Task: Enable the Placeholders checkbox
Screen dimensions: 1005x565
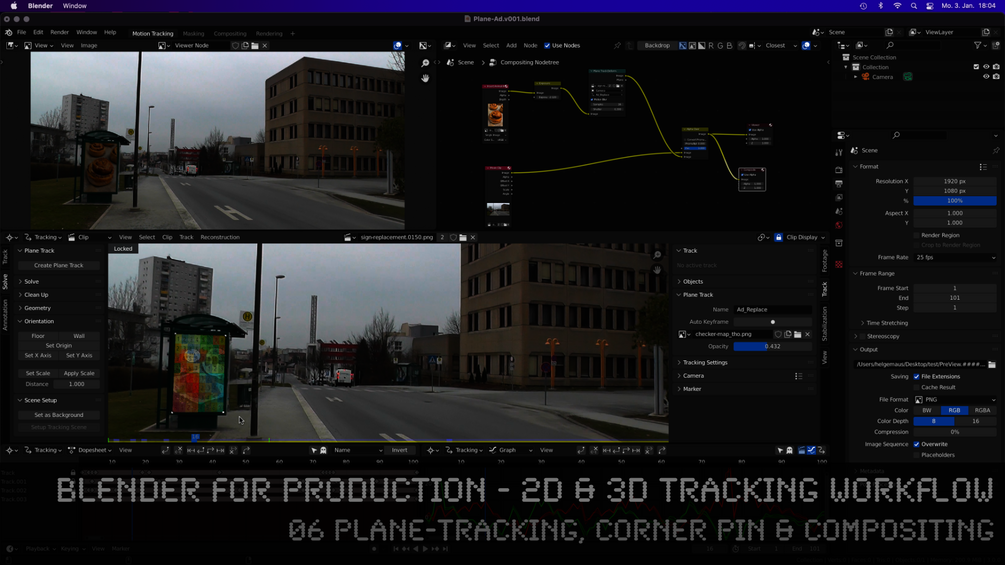Action: (x=917, y=455)
